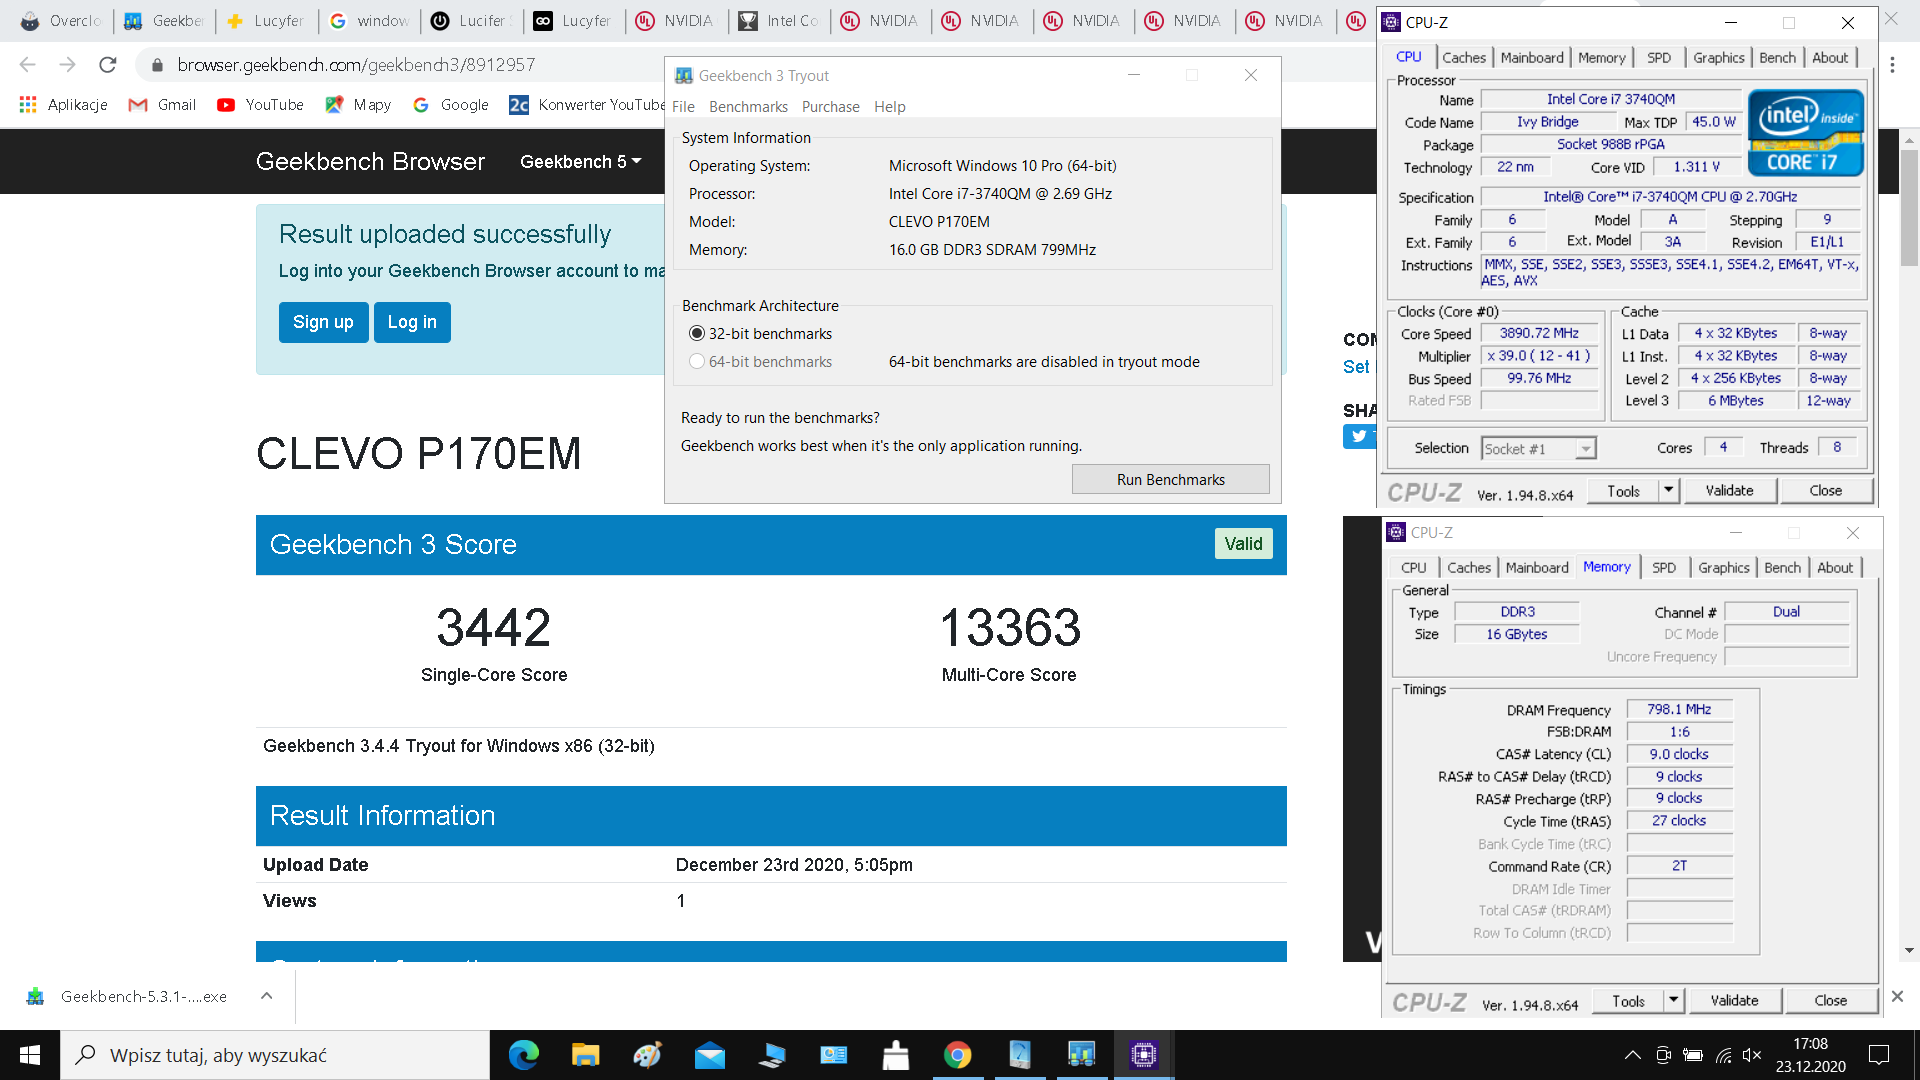Click Tools button in top CPU-Z
The image size is (1920, 1080).
point(1623,491)
